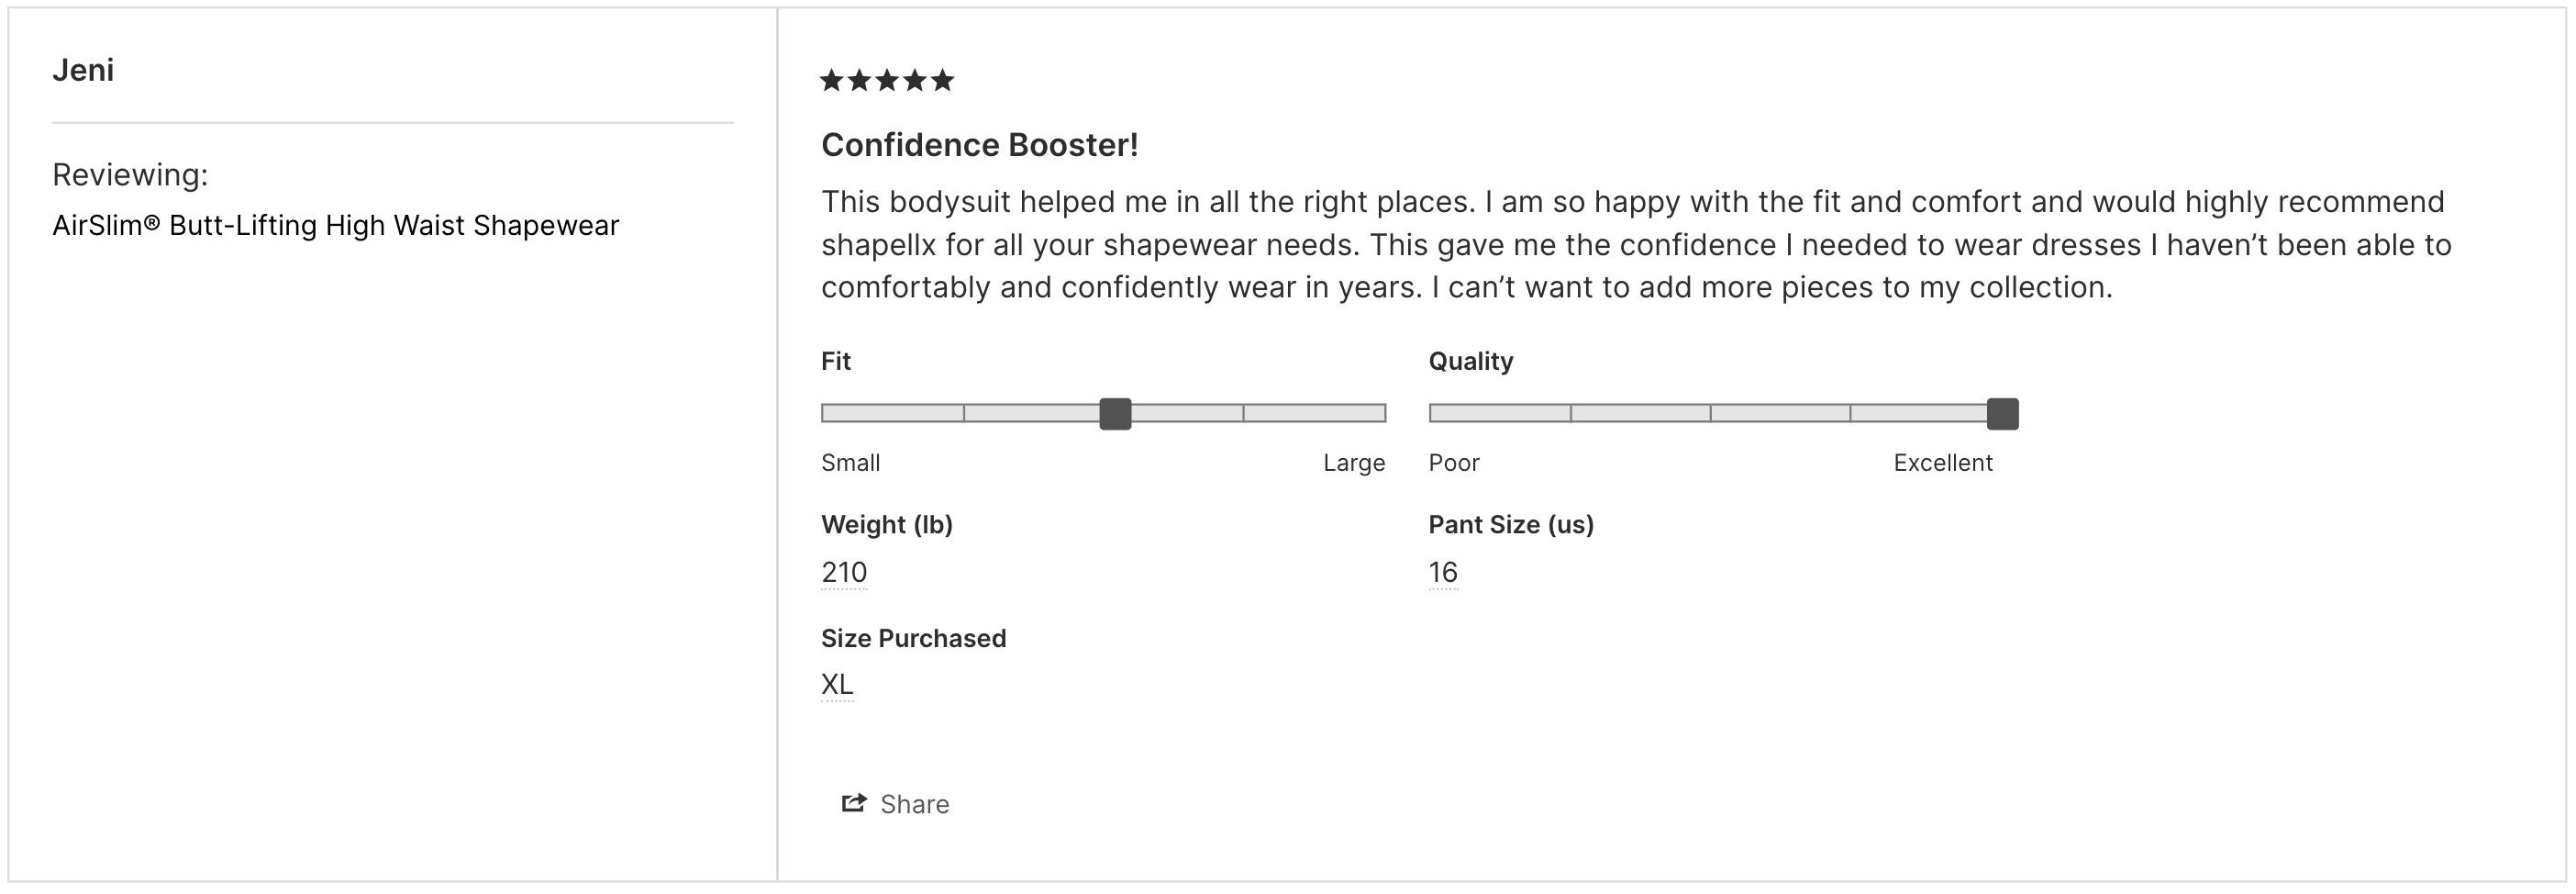Click the Excellent label under Quality
Image resolution: width=2576 pixels, height=894 pixels.
pyautogui.click(x=1943, y=463)
